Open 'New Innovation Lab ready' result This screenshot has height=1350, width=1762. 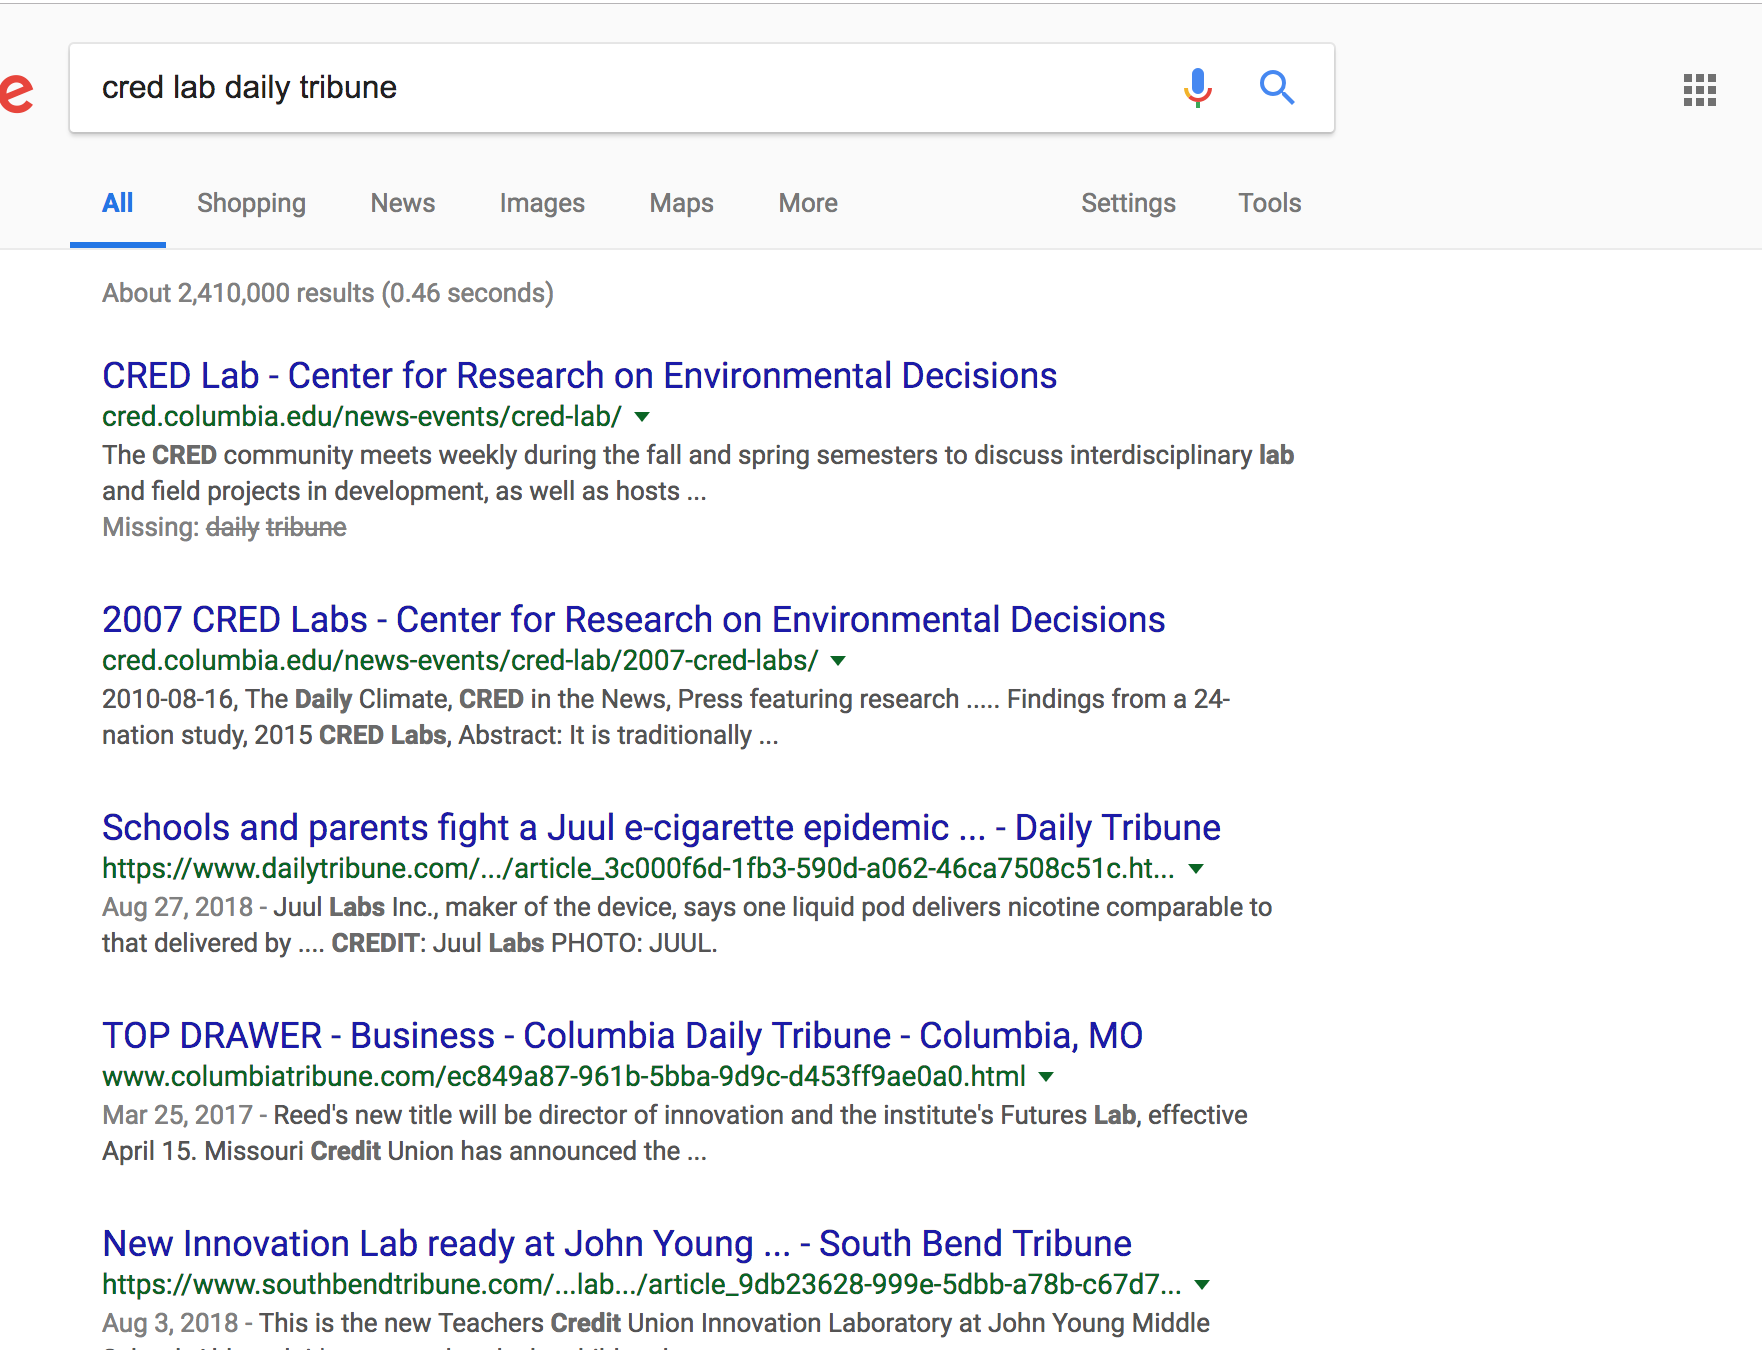pyautogui.click(x=617, y=1244)
